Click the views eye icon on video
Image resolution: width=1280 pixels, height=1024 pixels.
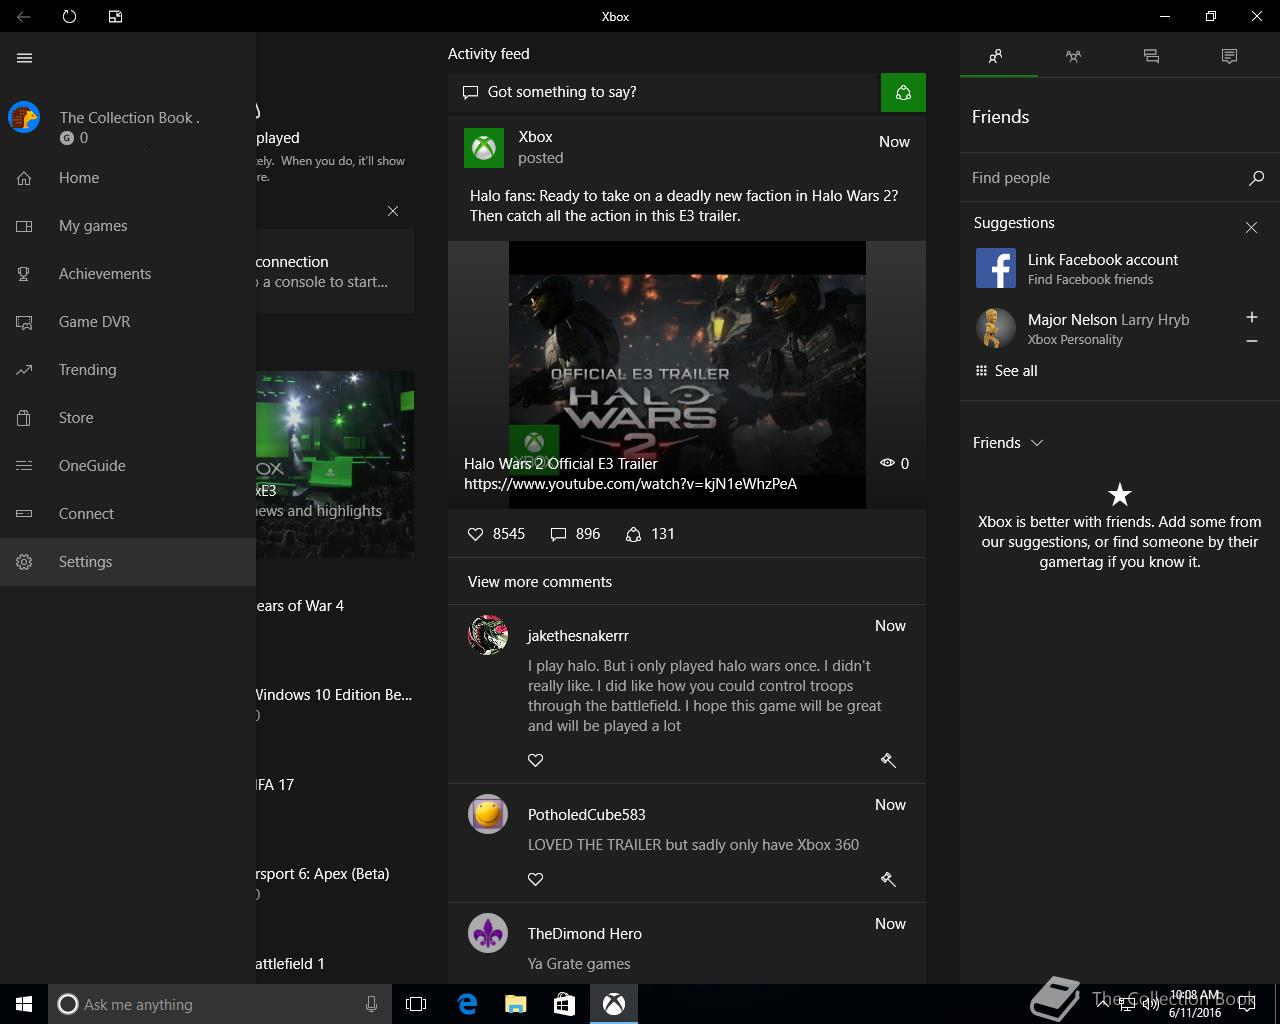[x=887, y=463]
